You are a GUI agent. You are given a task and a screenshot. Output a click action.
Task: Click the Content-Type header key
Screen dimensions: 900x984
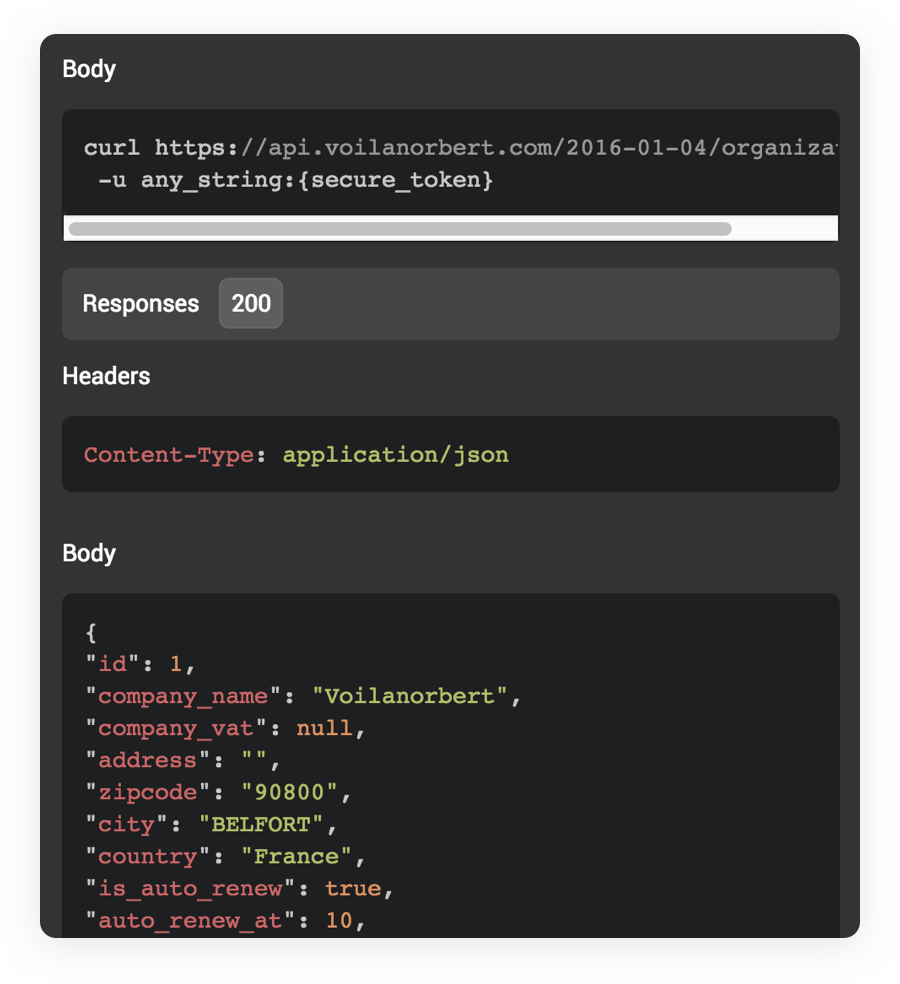(168, 454)
